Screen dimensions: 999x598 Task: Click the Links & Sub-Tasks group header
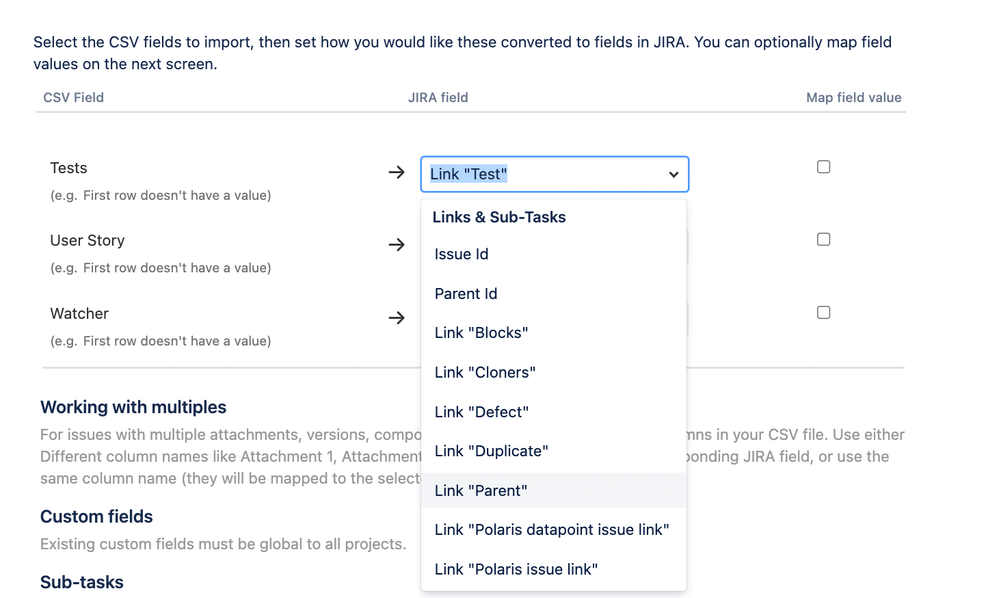pos(499,217)
